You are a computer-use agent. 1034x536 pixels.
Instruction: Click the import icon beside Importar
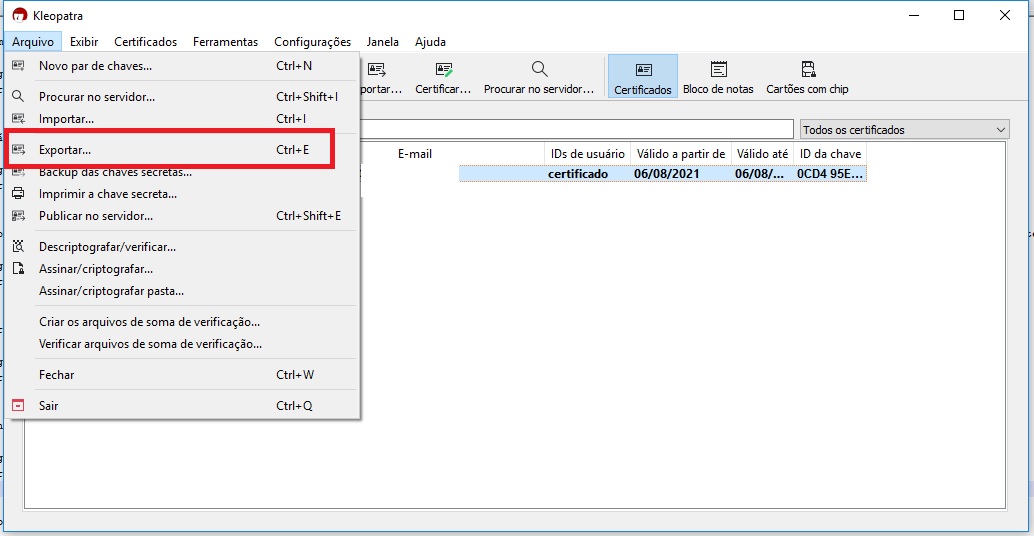(18, 119)
